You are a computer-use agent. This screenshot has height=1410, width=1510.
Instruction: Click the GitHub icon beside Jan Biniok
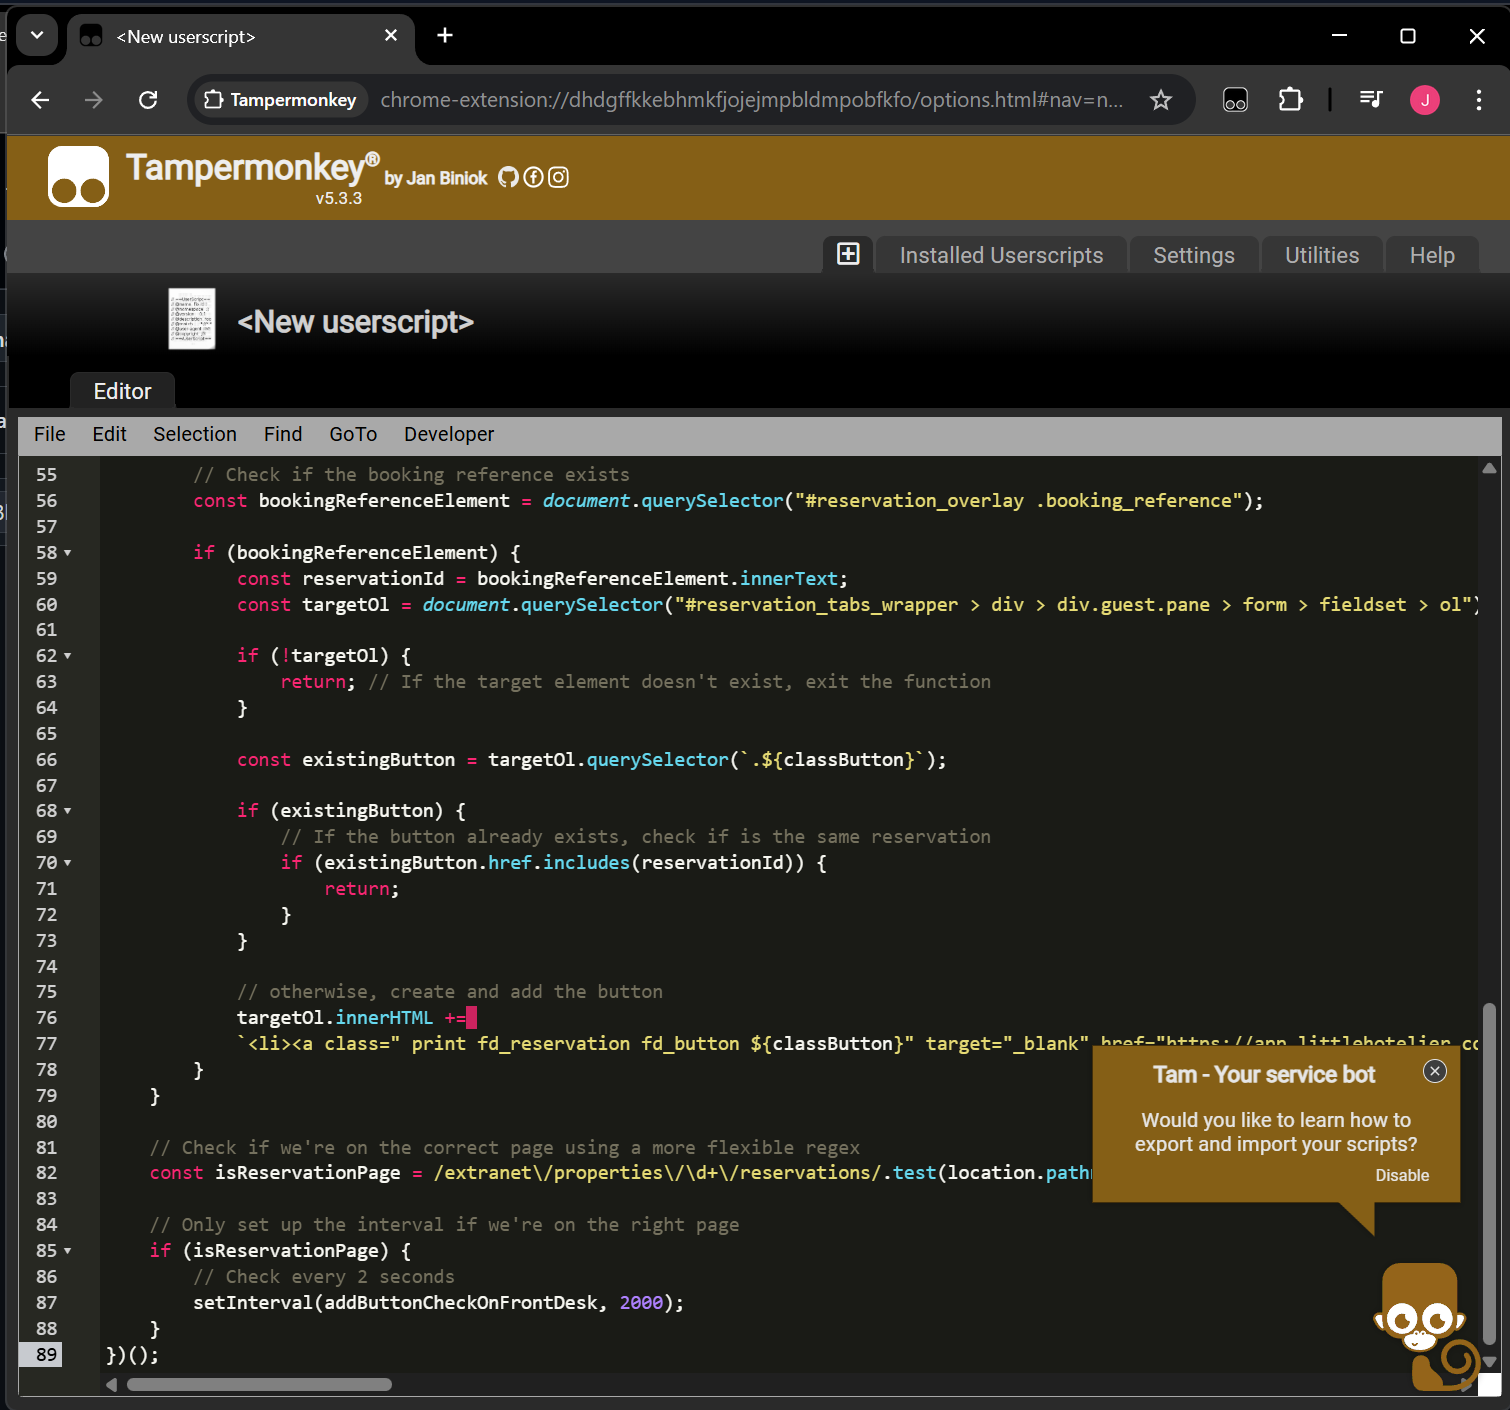point(508,178)
